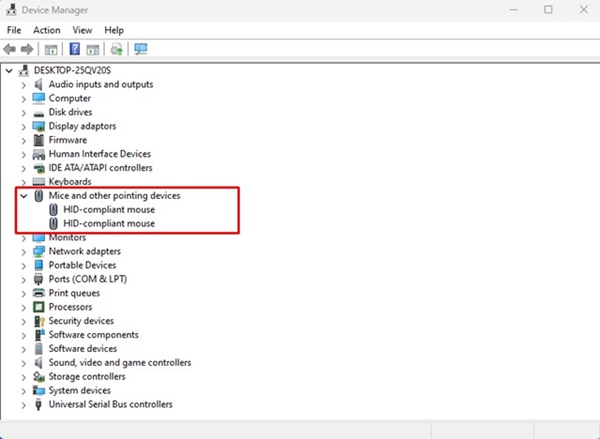Image resolution: width=600 pixels, height=439 pixels.
Task: Select the Keyboards category label
Action: point(70,182)
